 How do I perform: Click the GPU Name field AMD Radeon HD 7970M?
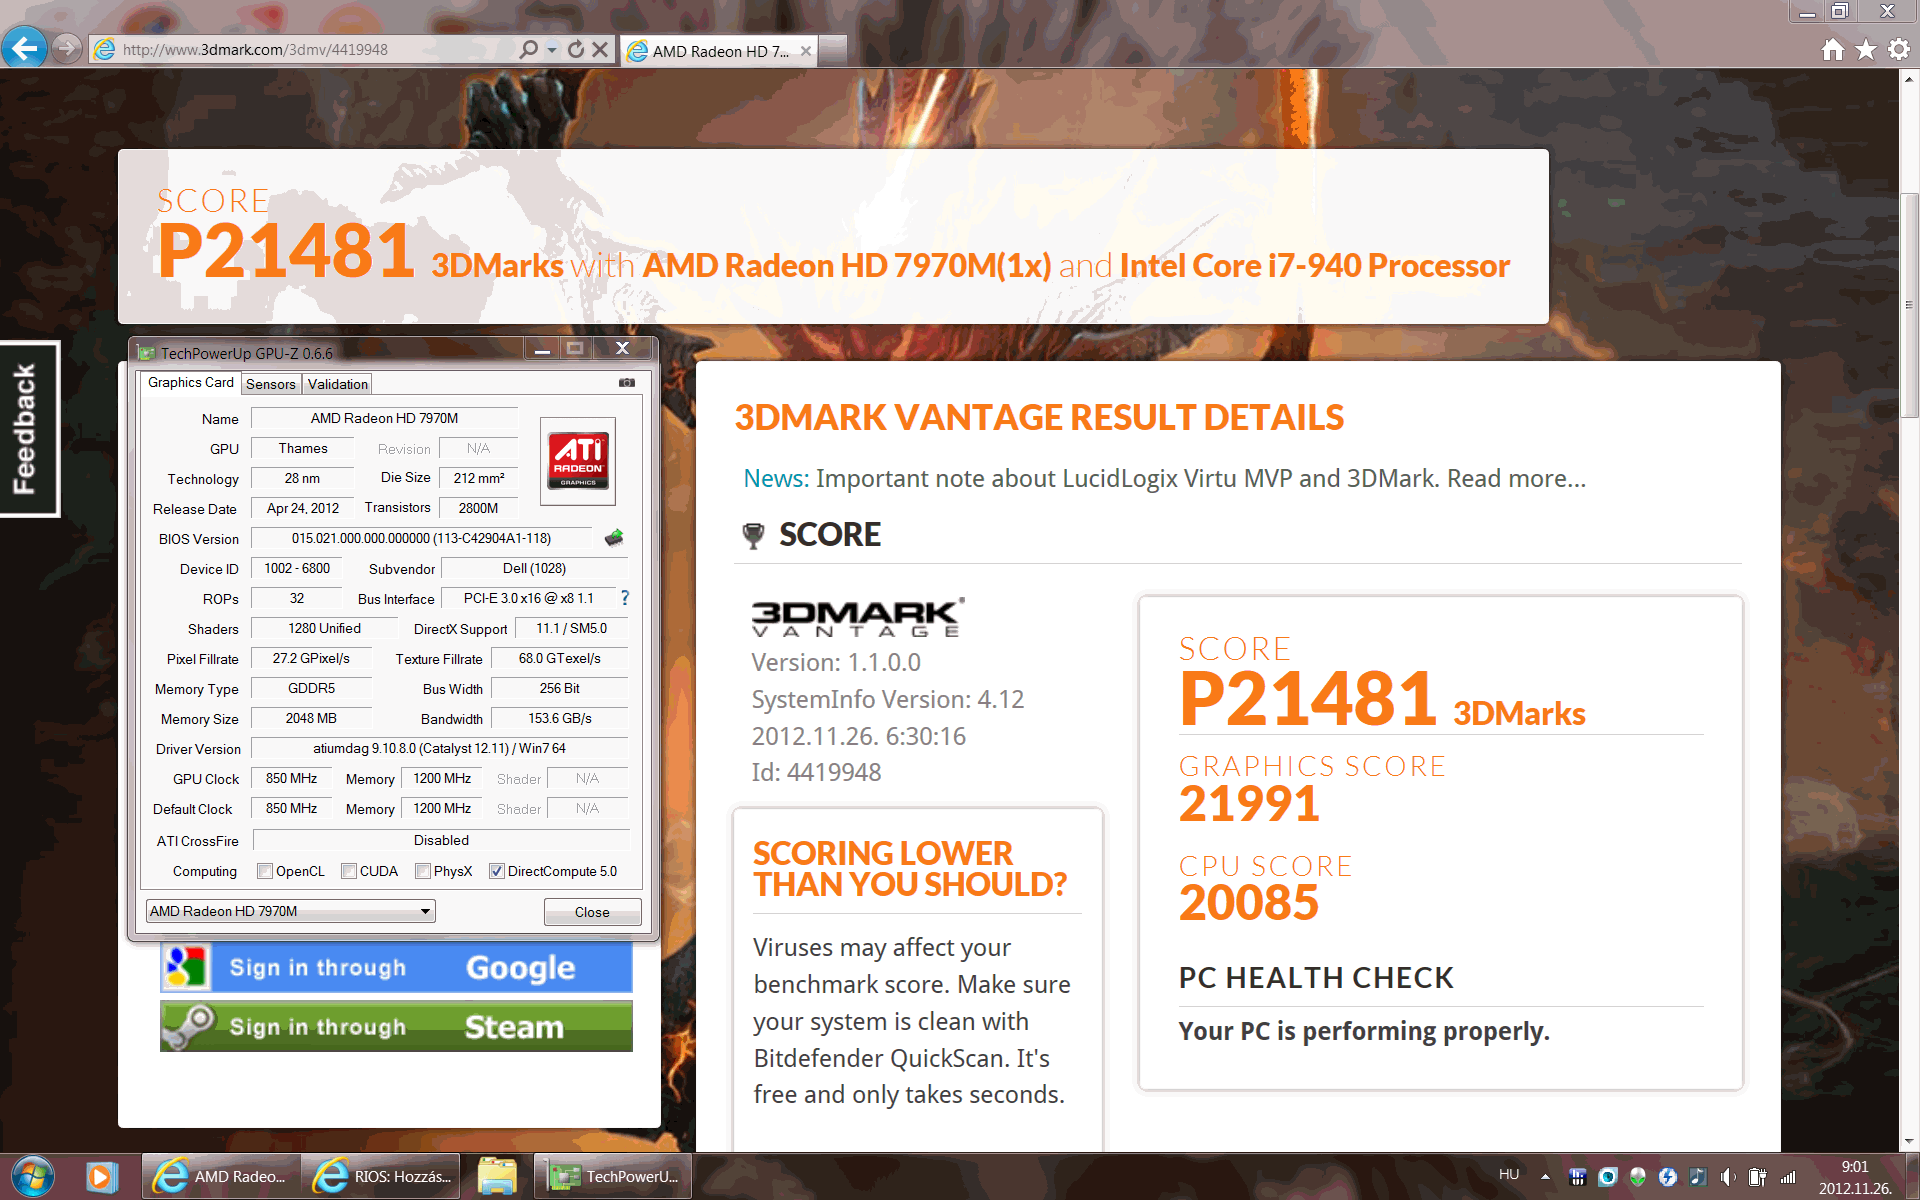[x=384, y=418]
